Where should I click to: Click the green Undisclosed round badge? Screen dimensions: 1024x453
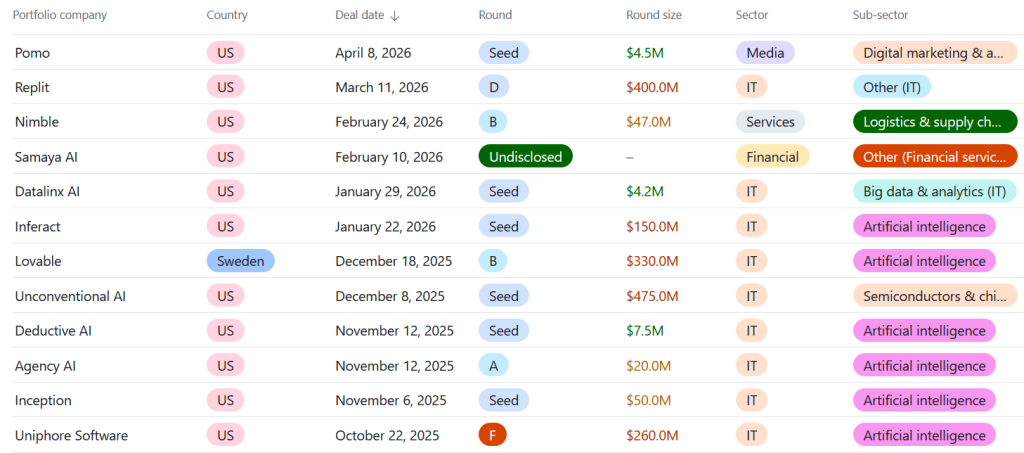[x=525, y=157]
